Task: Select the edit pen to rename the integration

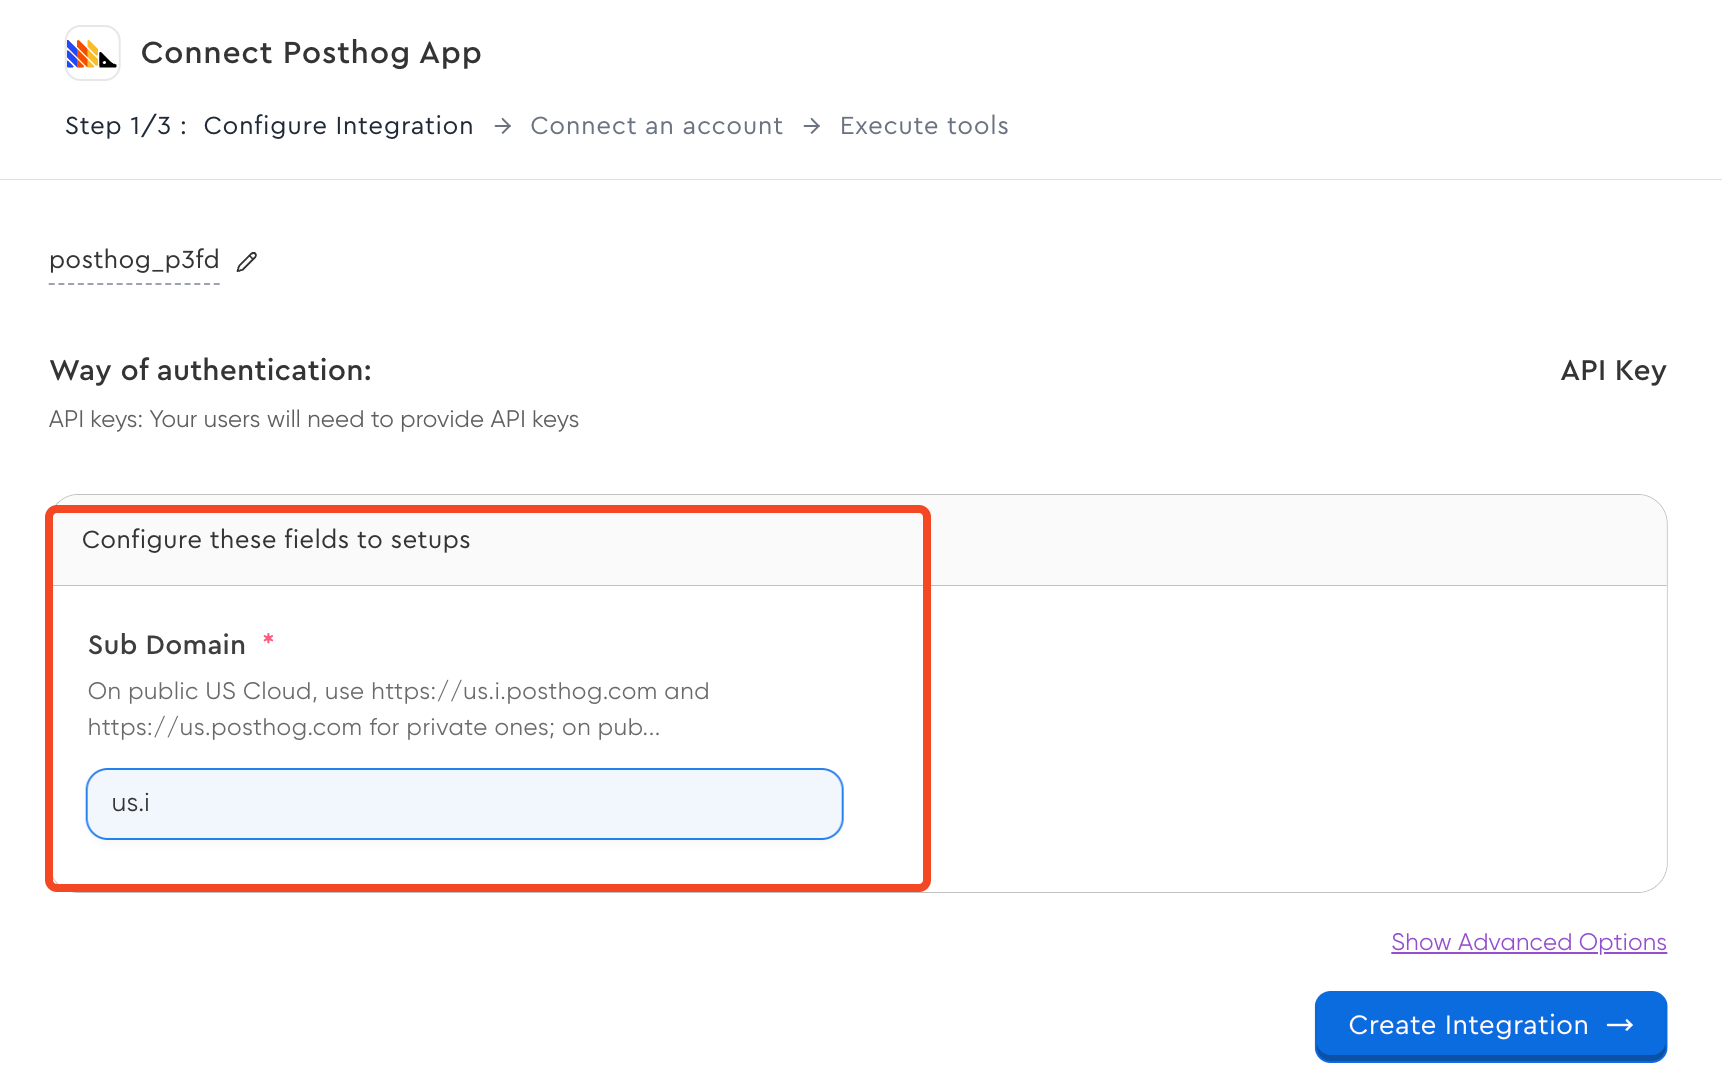Action: tap(246, 261)
